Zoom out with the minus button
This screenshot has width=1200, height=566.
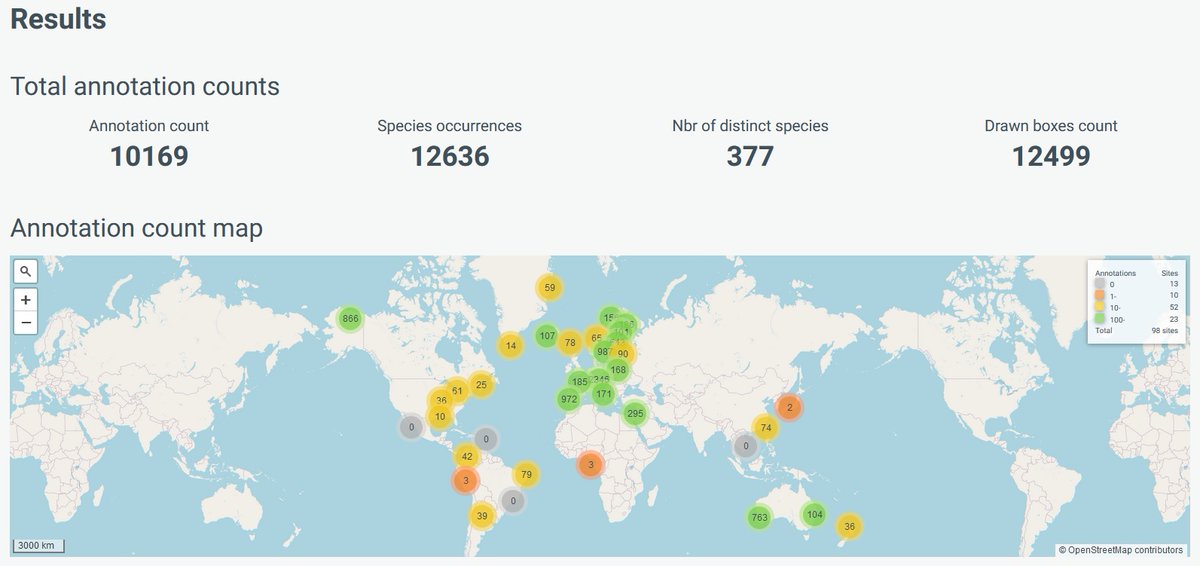(x=26, y=322)
